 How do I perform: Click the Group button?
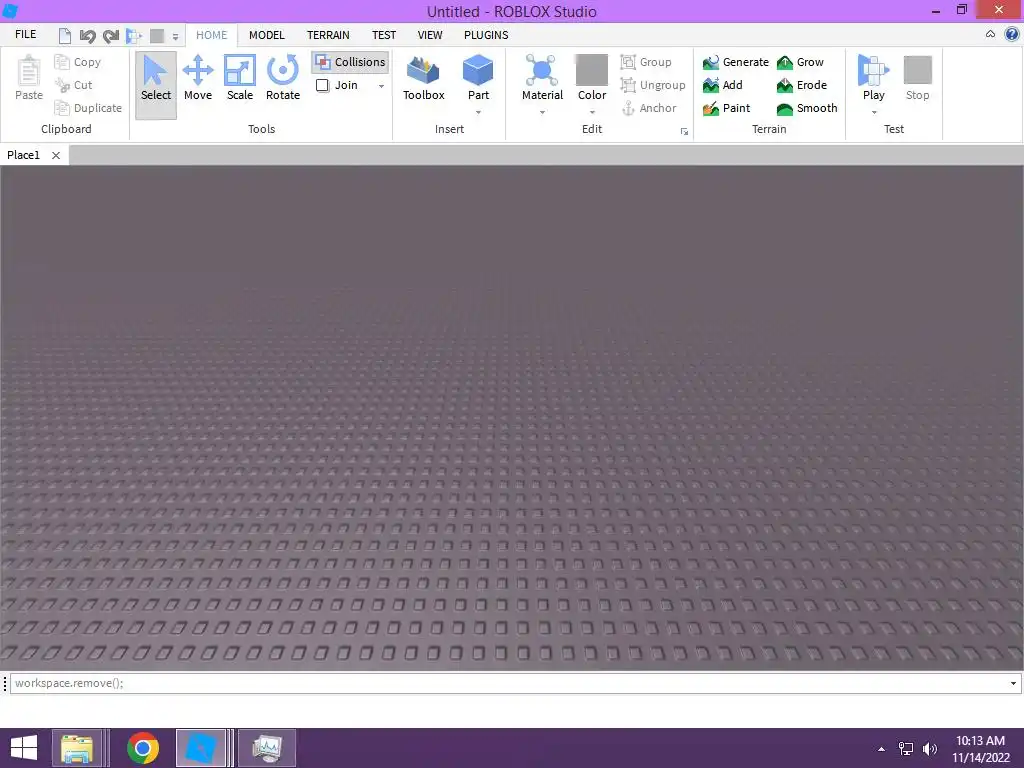(x=646, y=62)
